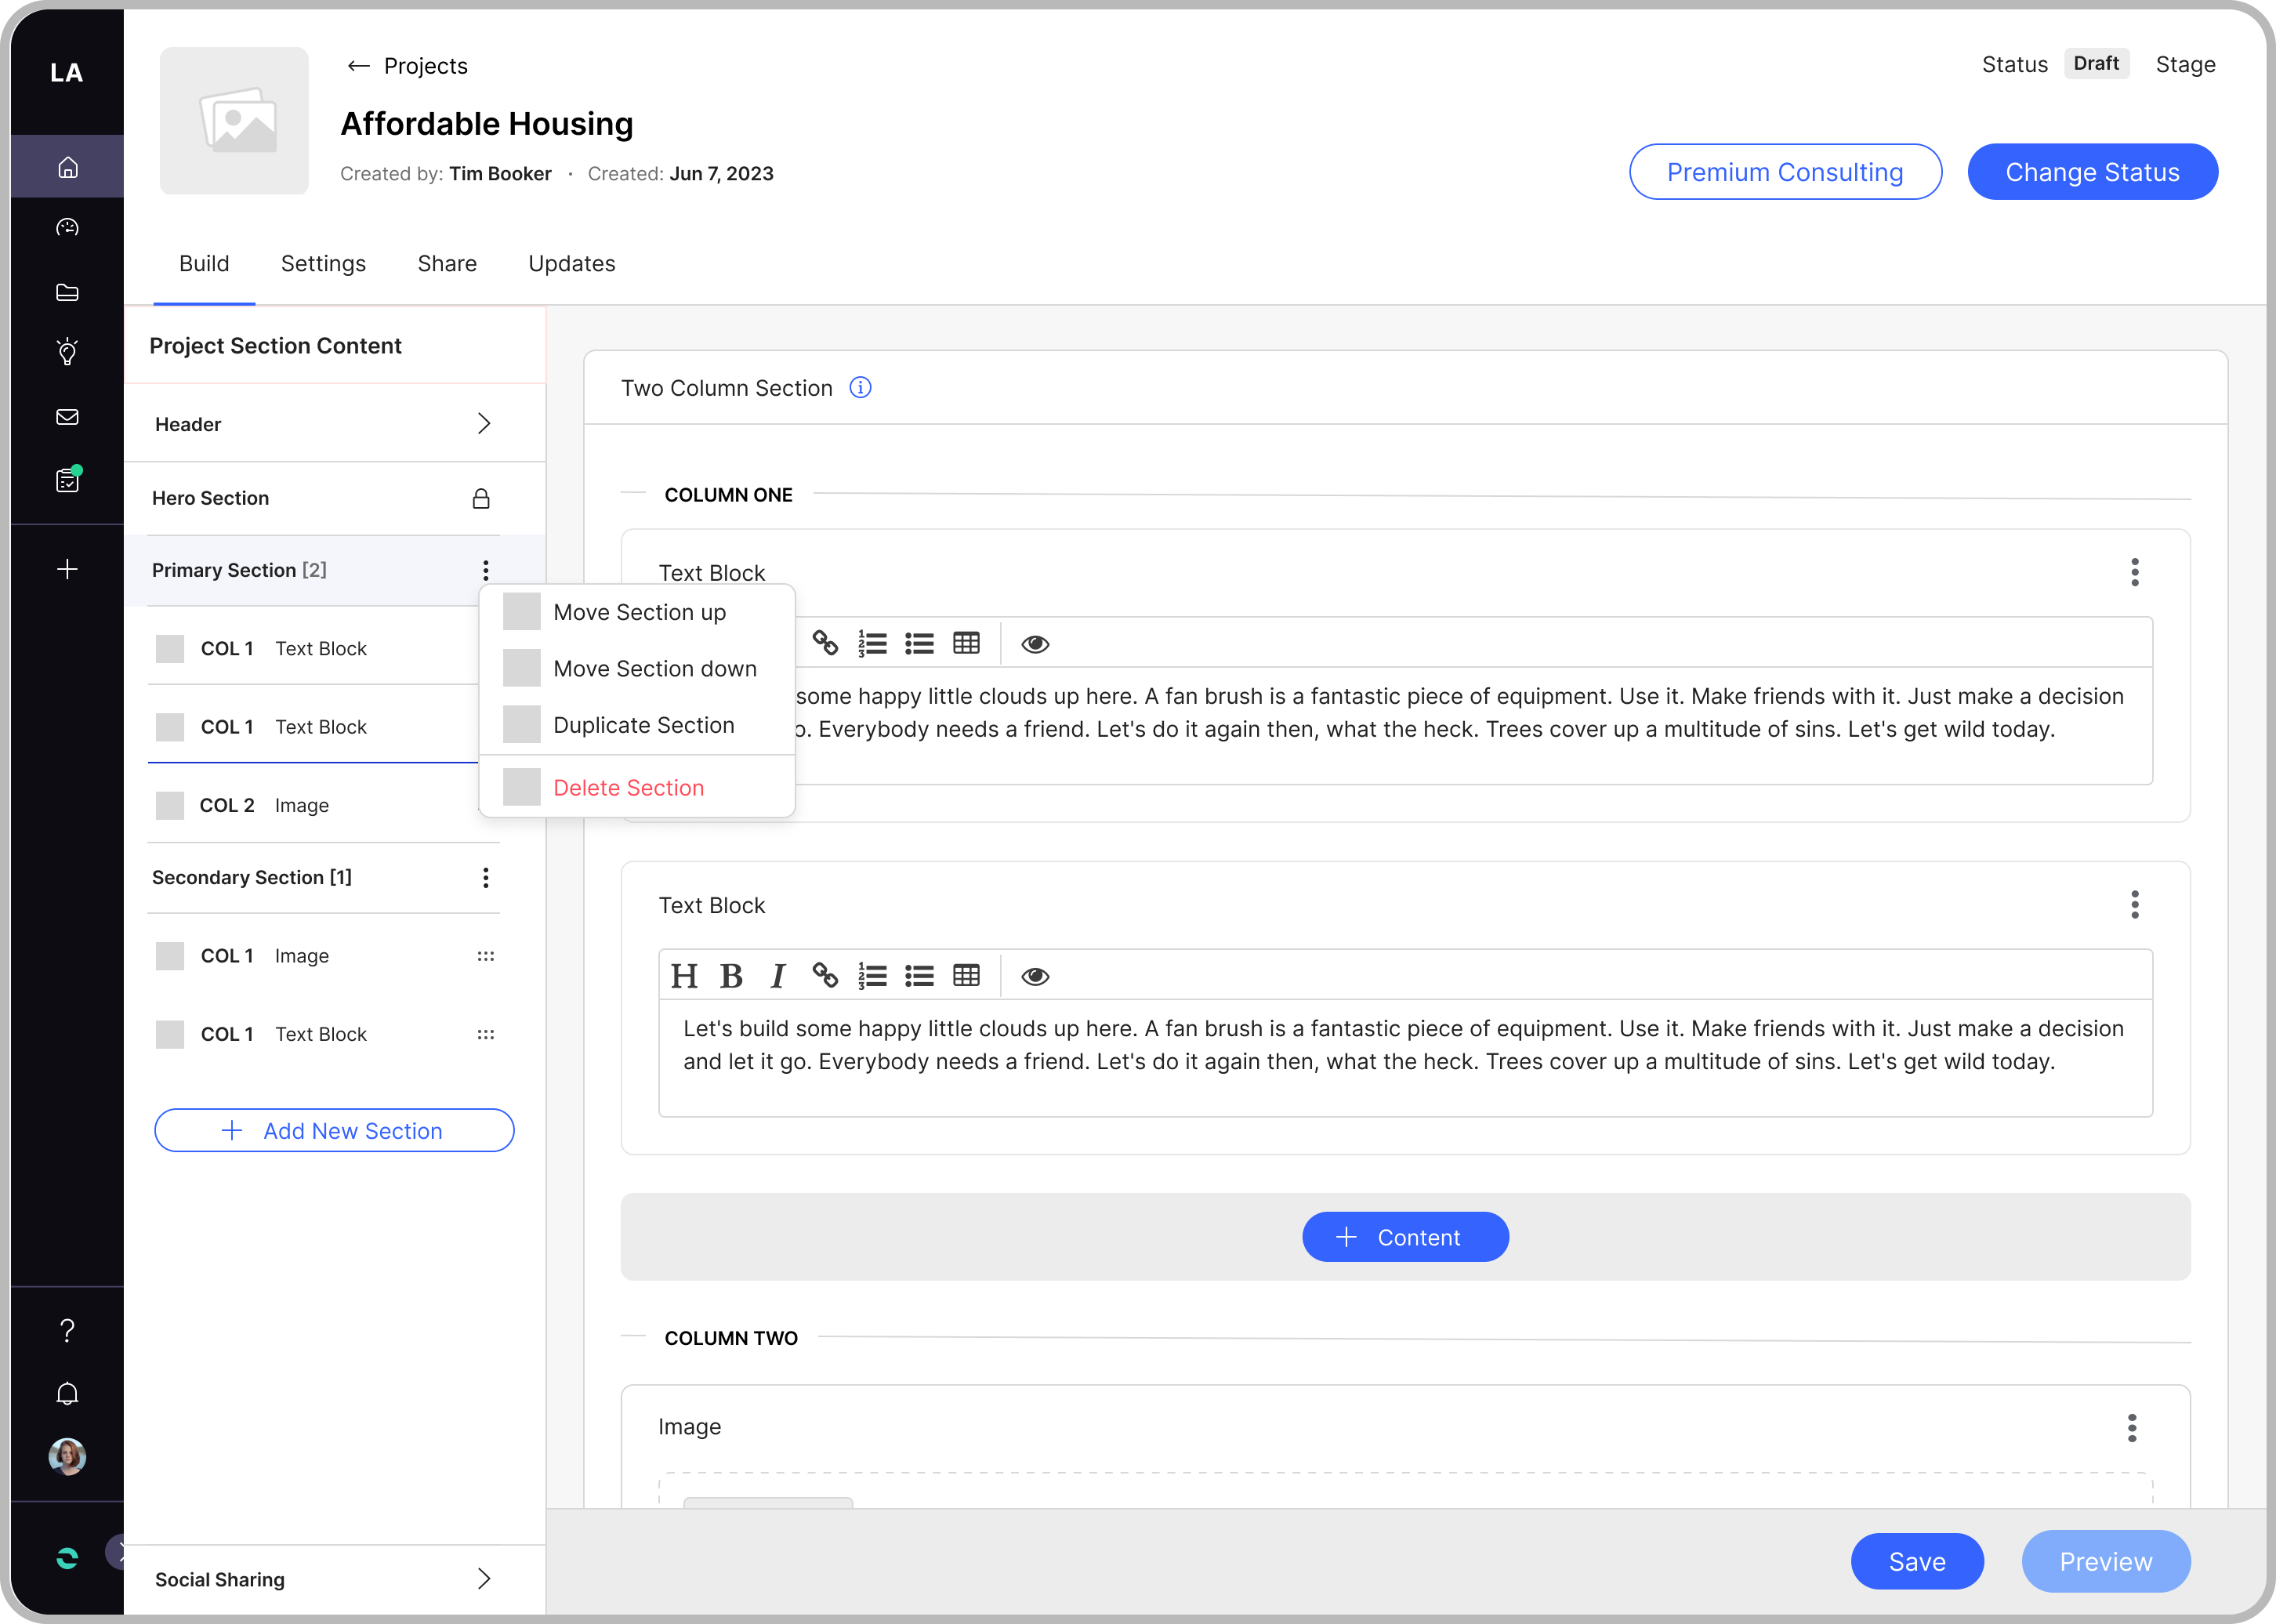Open Secondary Section three-dot menu
Image resolution: width=2276 pixels, height=1624 pixels.
point(486,877)
